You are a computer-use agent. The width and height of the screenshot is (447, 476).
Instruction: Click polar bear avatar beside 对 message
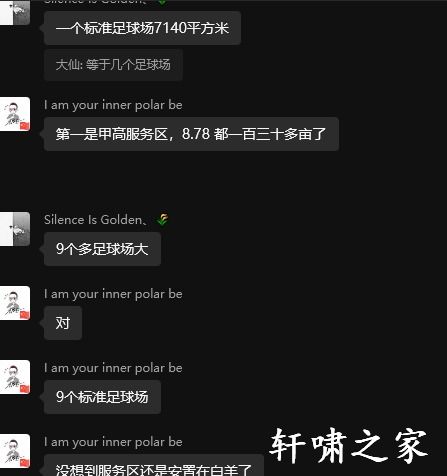click(15, 303)
